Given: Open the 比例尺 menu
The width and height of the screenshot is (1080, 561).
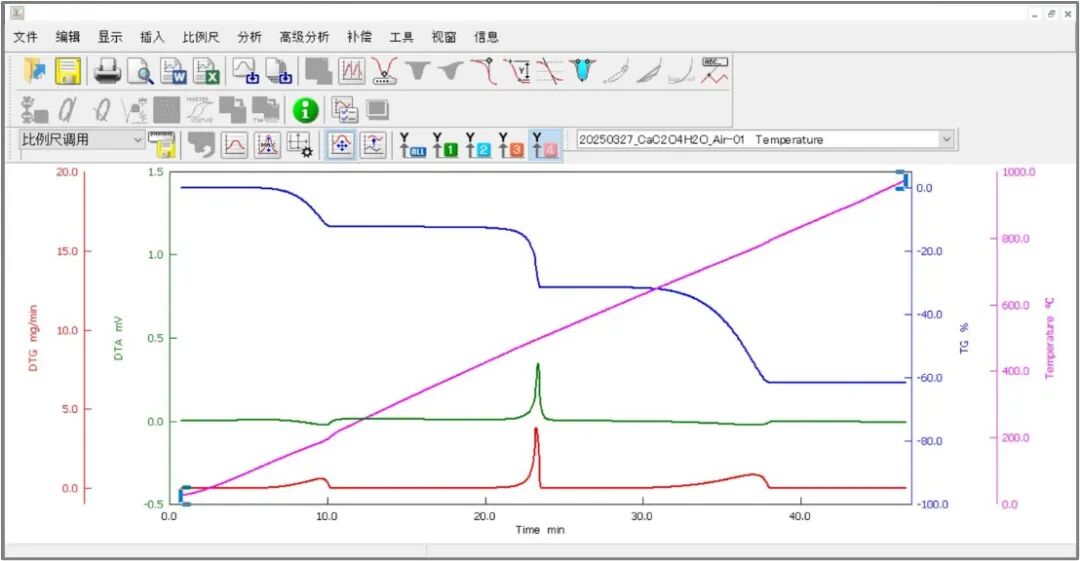Looking at the screenshot, I should click(201, 37).
